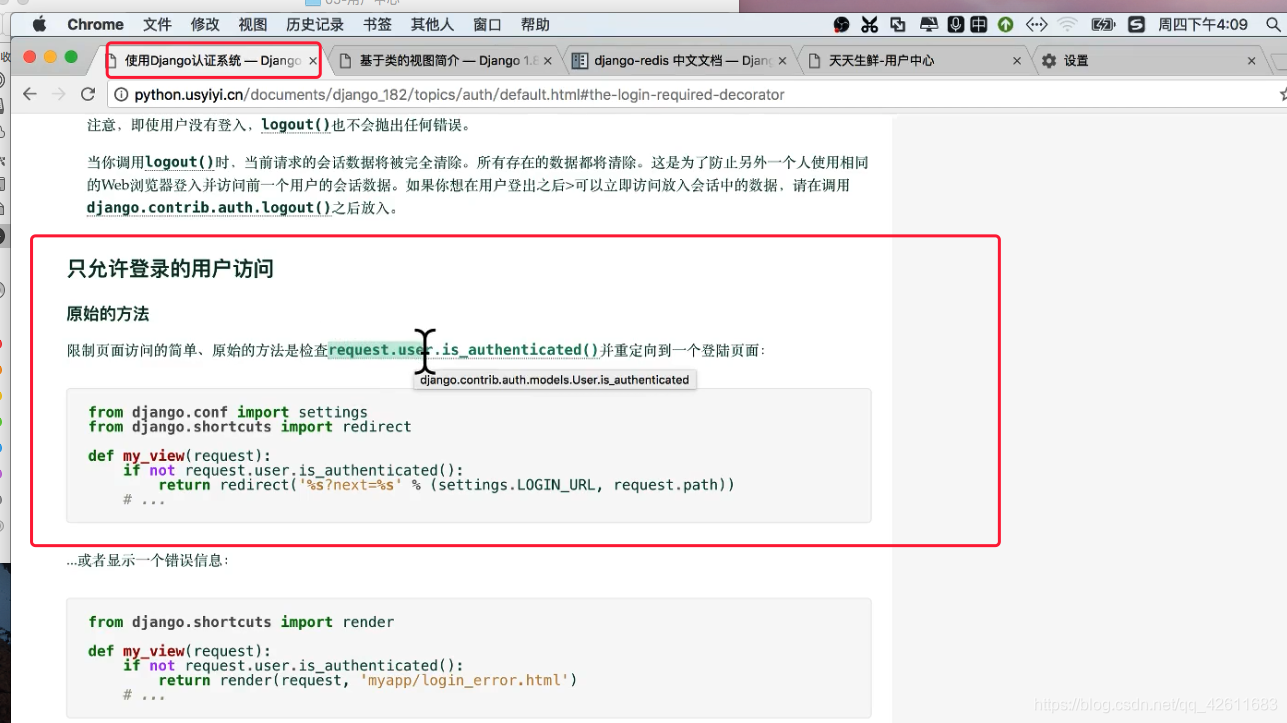Click the browser forward arrow

58,94
